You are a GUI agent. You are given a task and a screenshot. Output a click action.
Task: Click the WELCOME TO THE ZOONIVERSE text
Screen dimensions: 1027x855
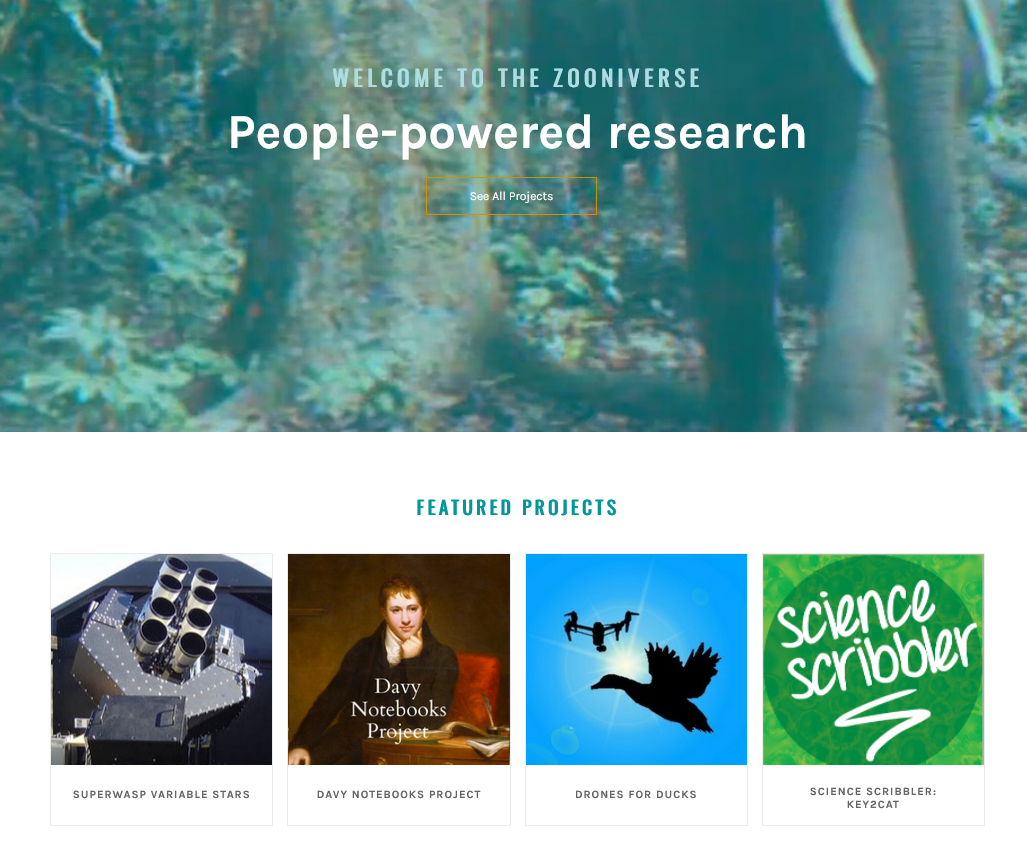pos(517,78)
